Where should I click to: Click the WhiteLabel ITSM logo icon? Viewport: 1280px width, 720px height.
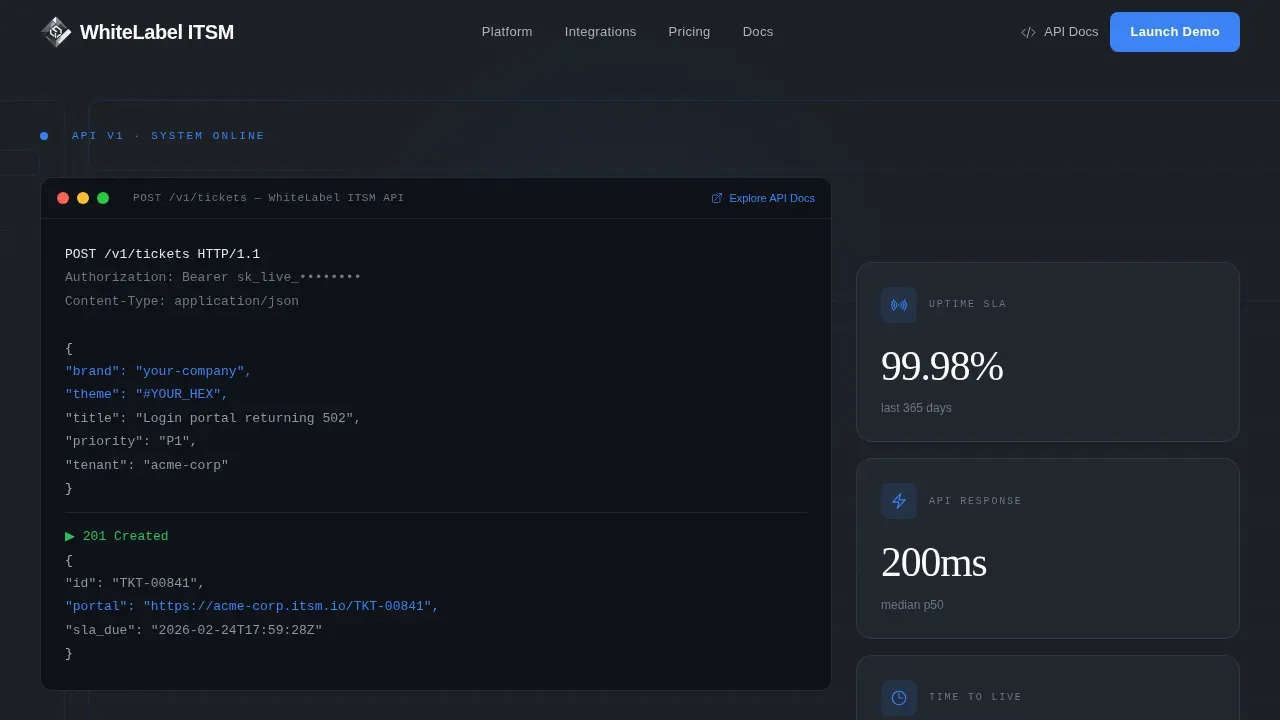pyautogui.click(x=56, y=32)
